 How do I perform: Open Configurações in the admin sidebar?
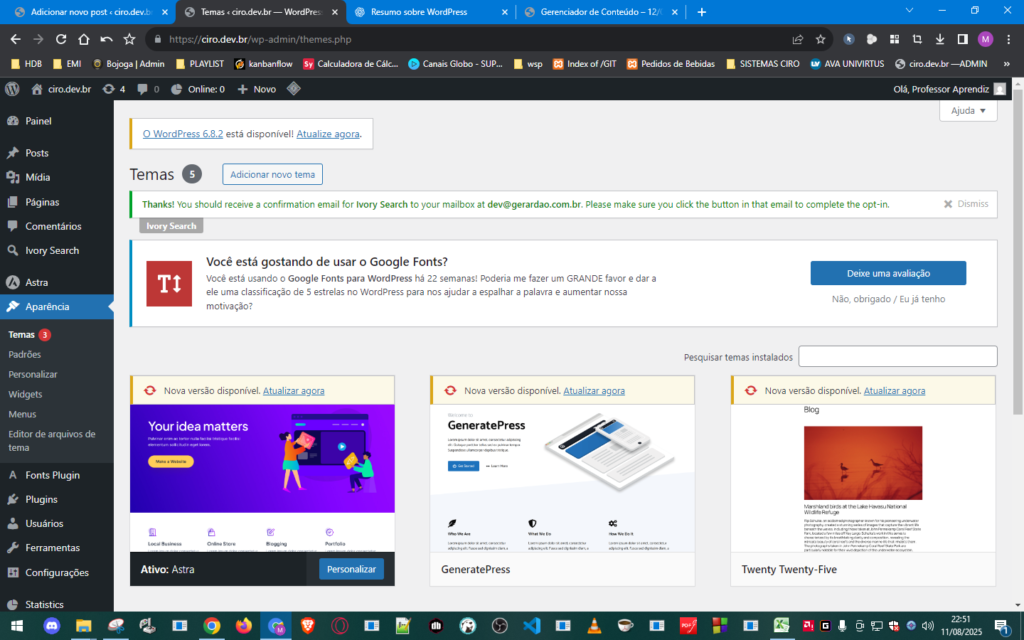57,572
